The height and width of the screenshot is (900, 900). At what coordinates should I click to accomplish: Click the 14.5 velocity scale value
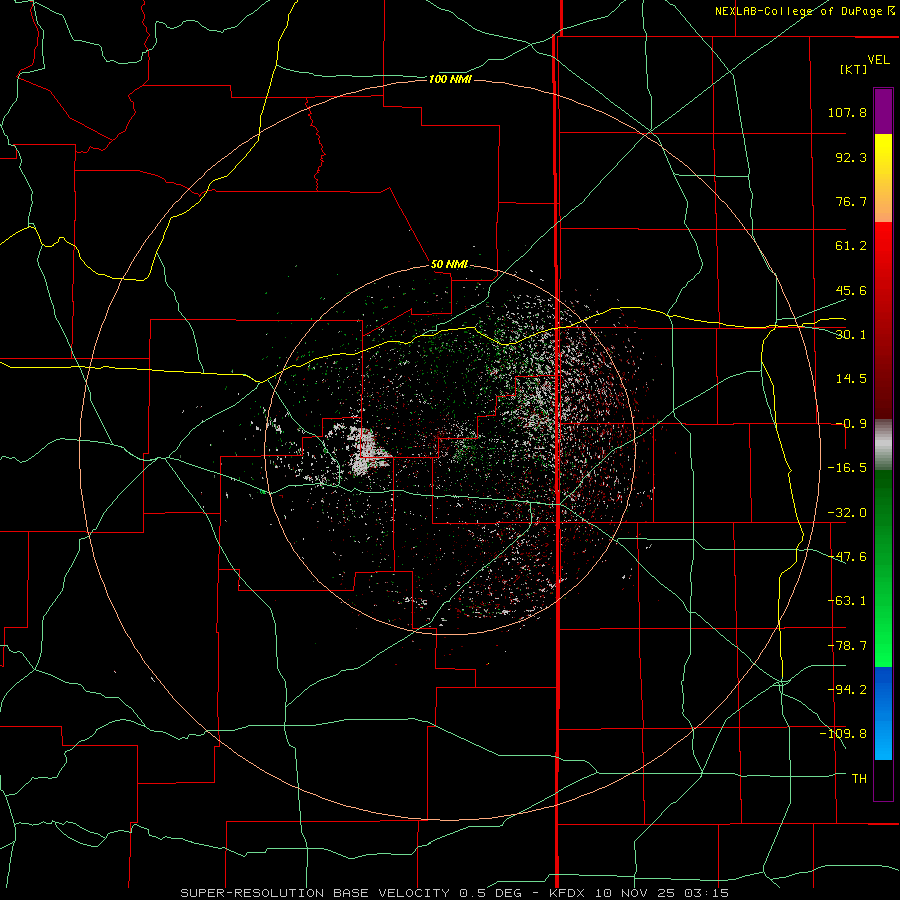click(x=851, y=379)
